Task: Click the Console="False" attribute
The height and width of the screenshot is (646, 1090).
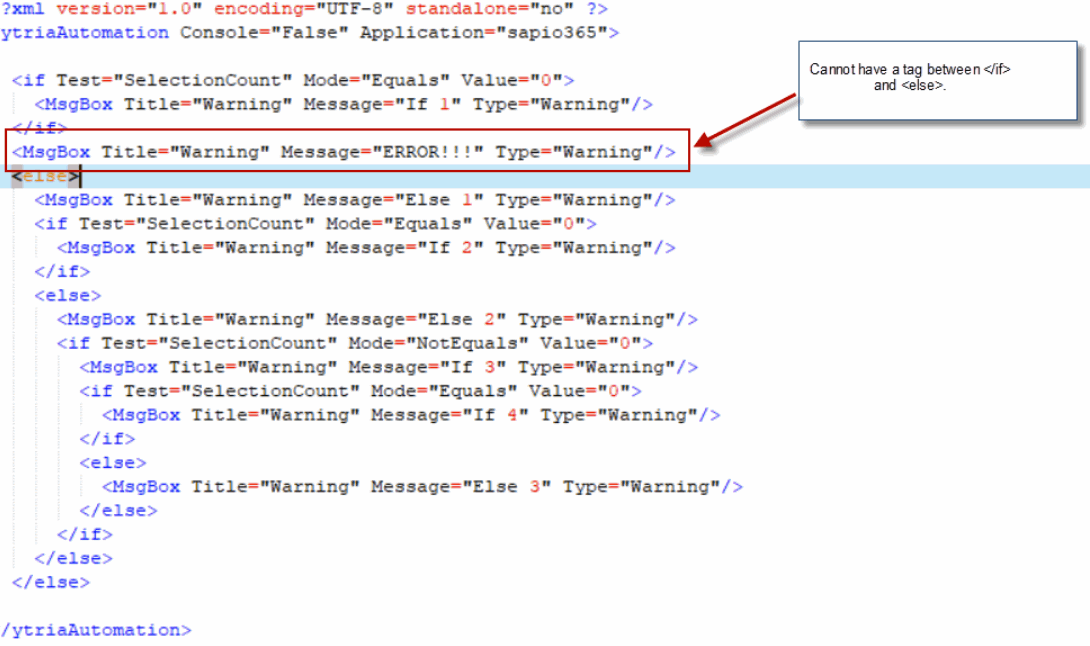Action: point(264,32)
